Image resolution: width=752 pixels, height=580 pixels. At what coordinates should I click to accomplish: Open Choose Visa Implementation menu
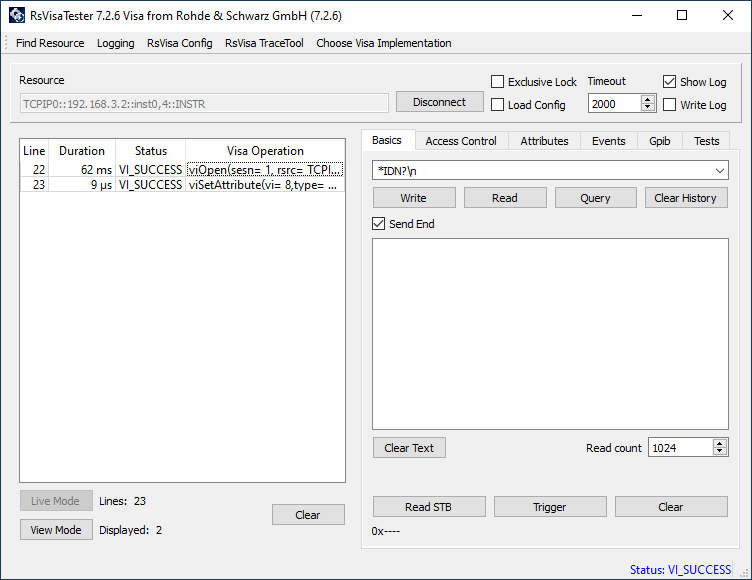(384, 43)
